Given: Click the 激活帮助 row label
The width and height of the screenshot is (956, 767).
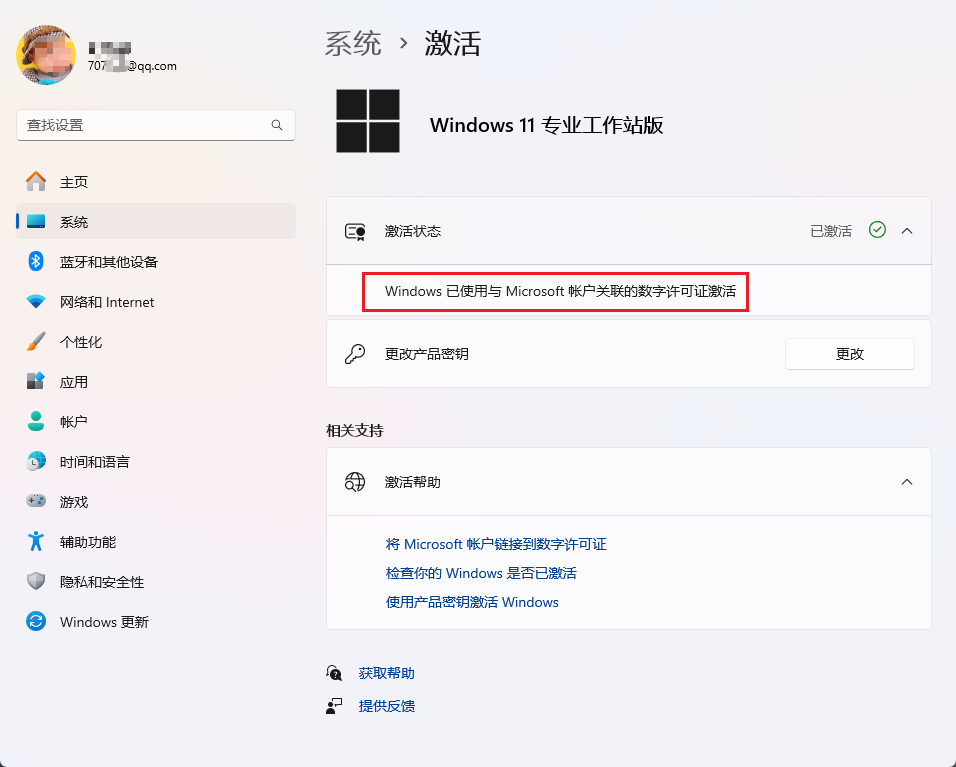Looking at the screenshot, I should pos(413,482).
